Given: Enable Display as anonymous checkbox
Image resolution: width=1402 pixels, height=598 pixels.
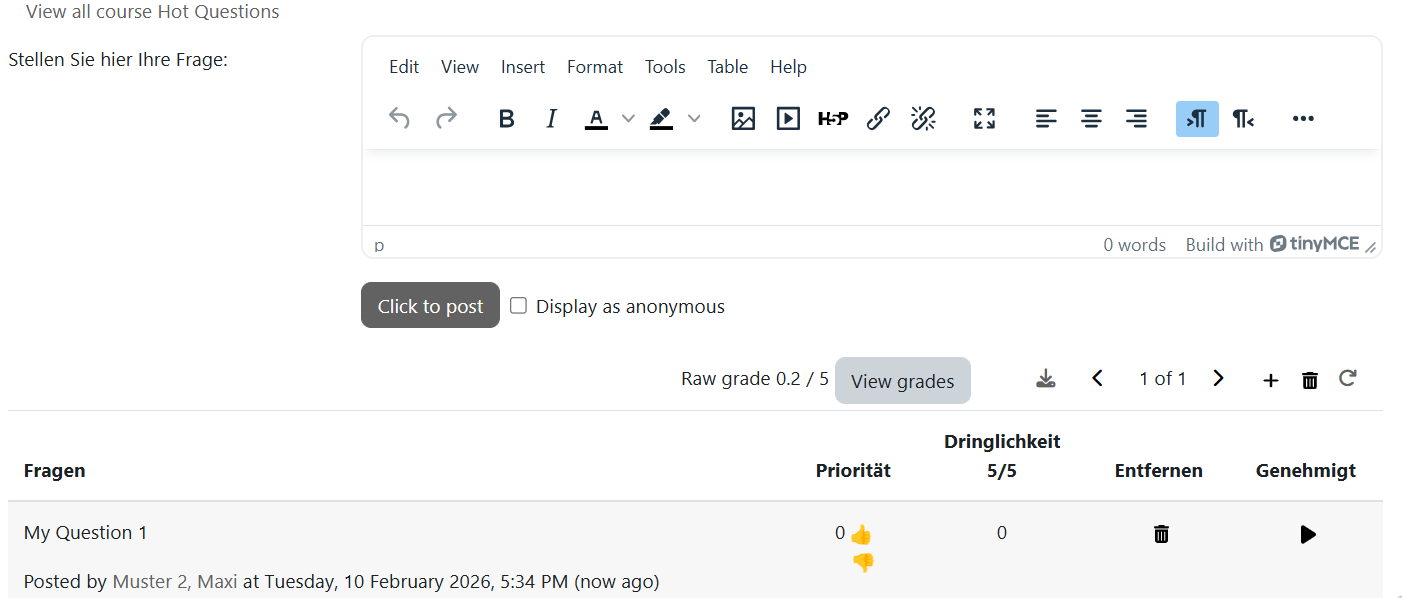Looking at the screenshot, I should [x=518, y=306].
